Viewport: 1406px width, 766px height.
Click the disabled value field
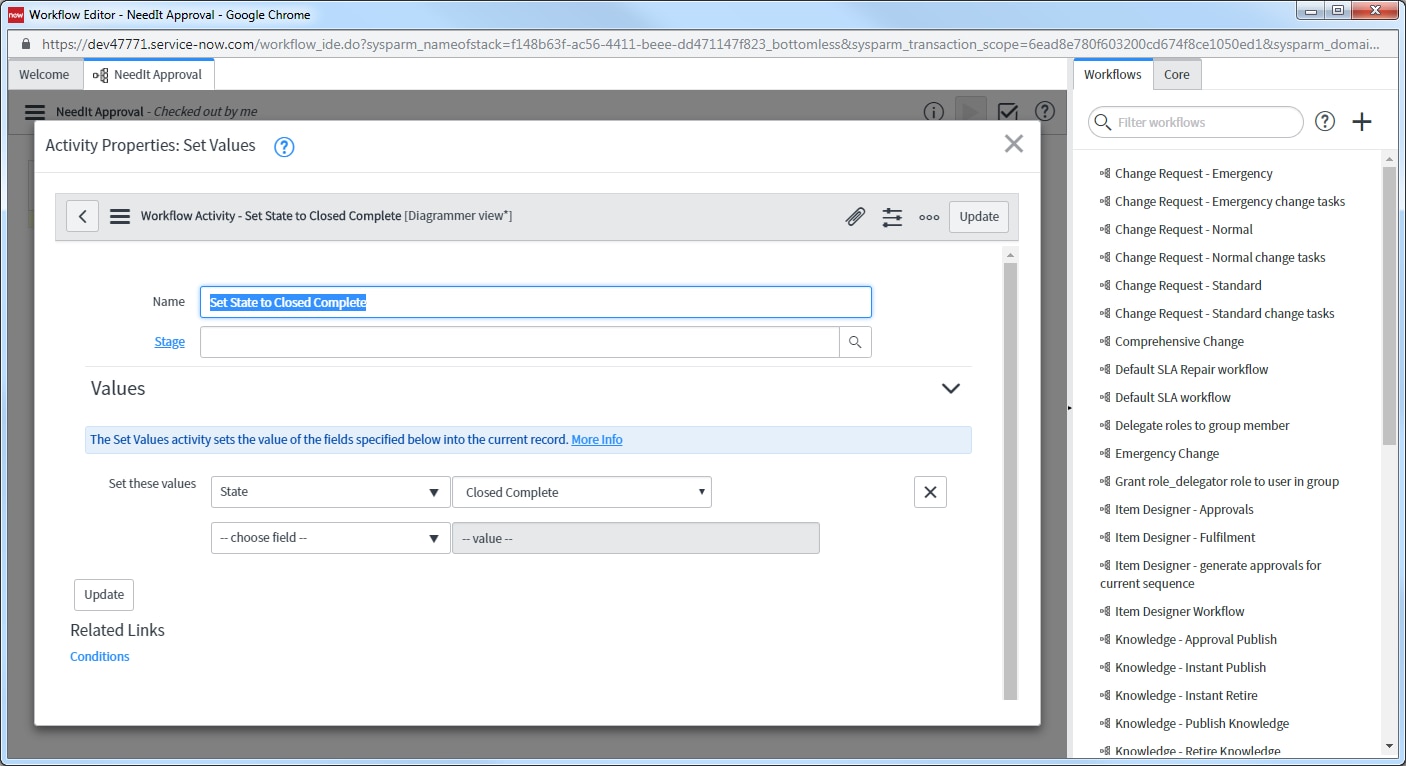click(x=636, y=538)
